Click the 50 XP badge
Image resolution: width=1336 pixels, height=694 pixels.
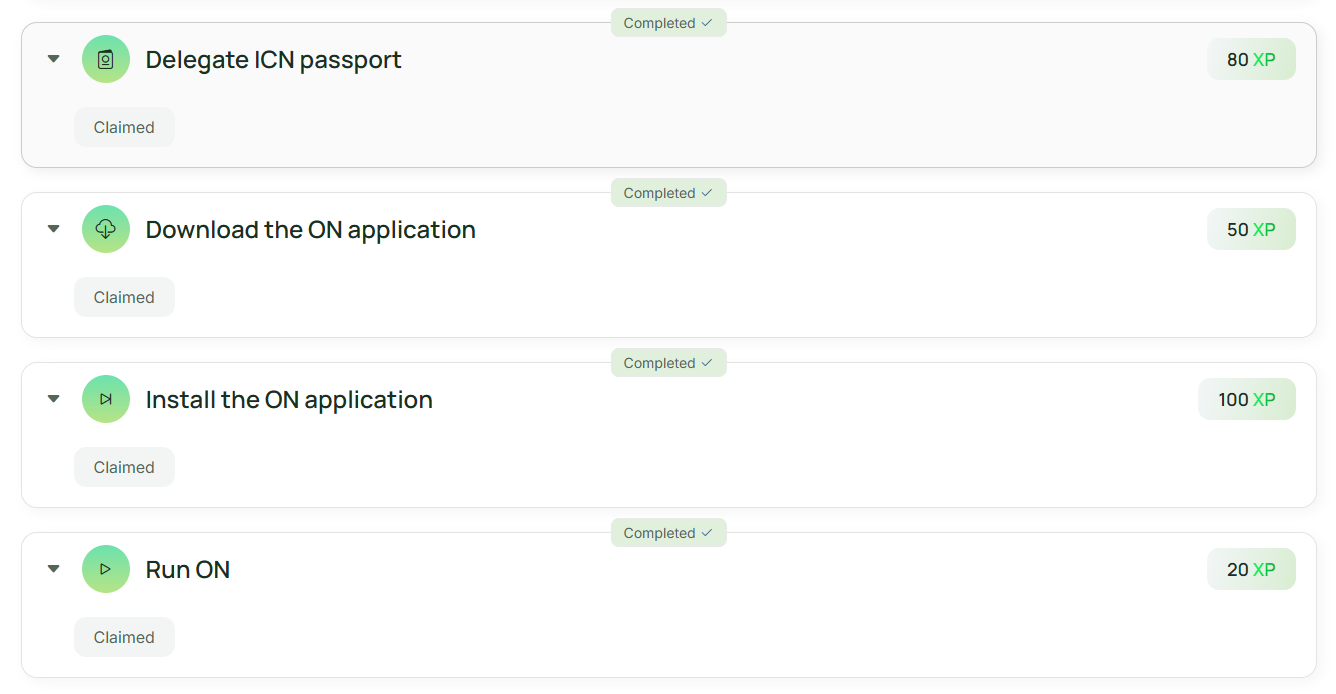(1251, 229)
